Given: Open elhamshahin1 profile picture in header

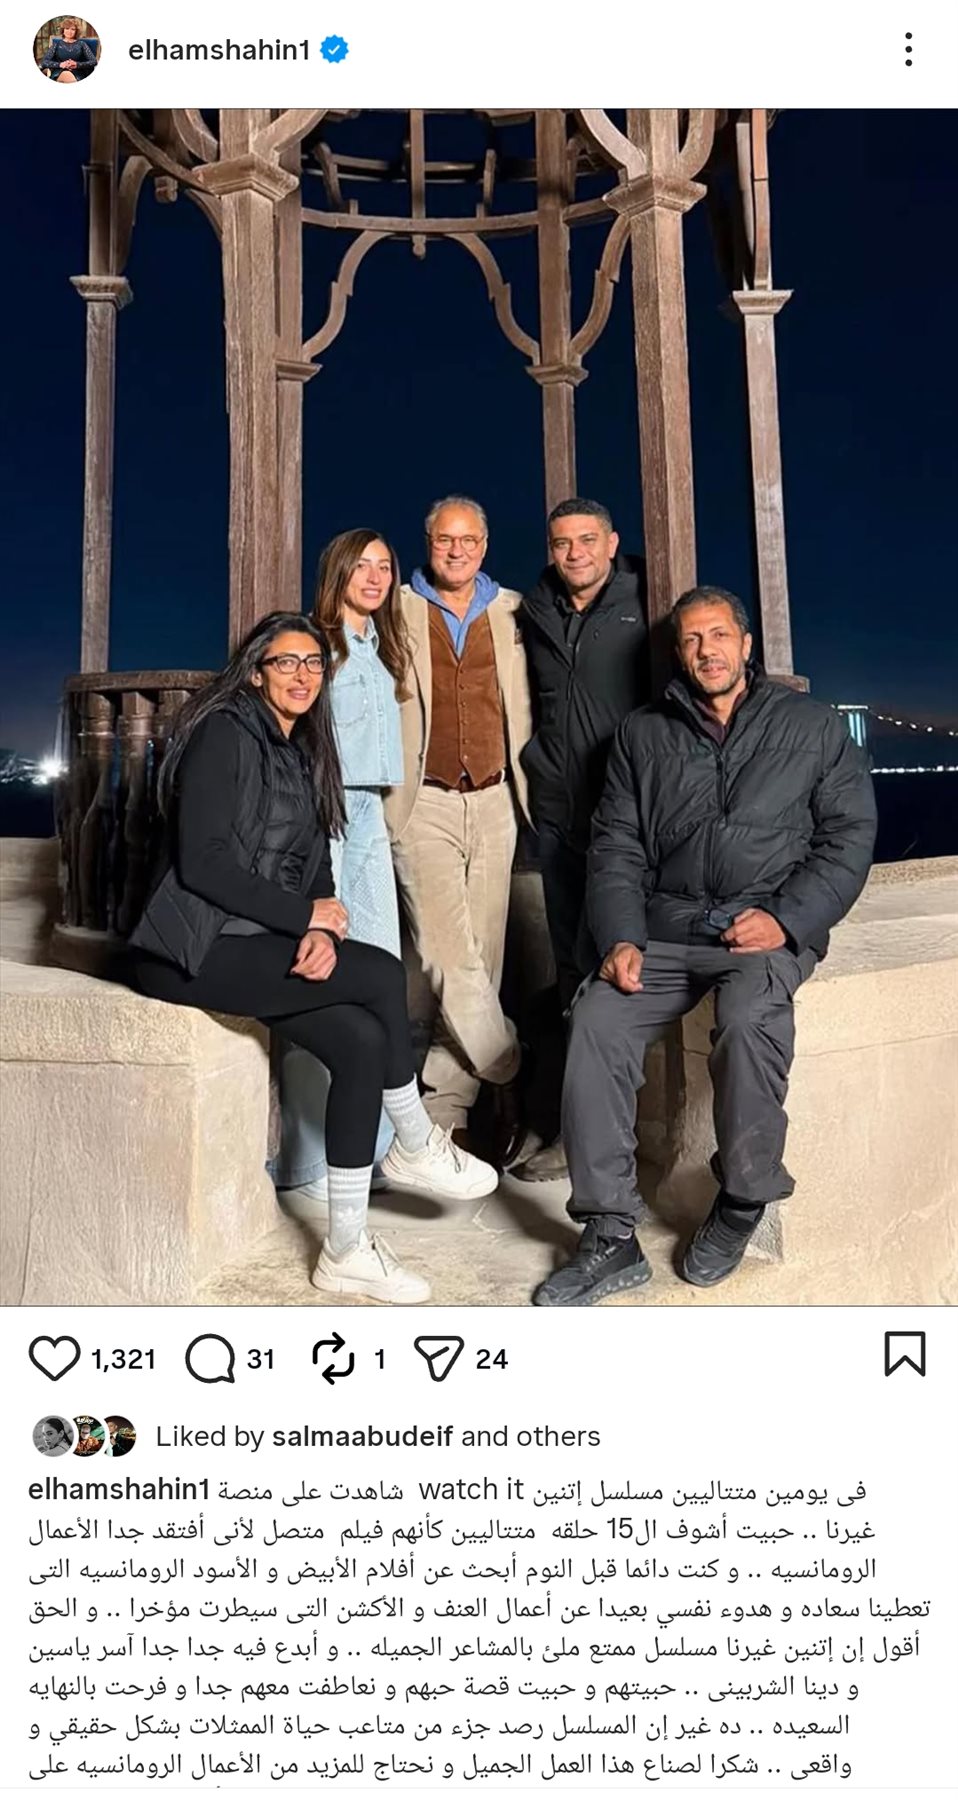Looking at the screenshot, I should pyautogui.click(x=68, y=49).
